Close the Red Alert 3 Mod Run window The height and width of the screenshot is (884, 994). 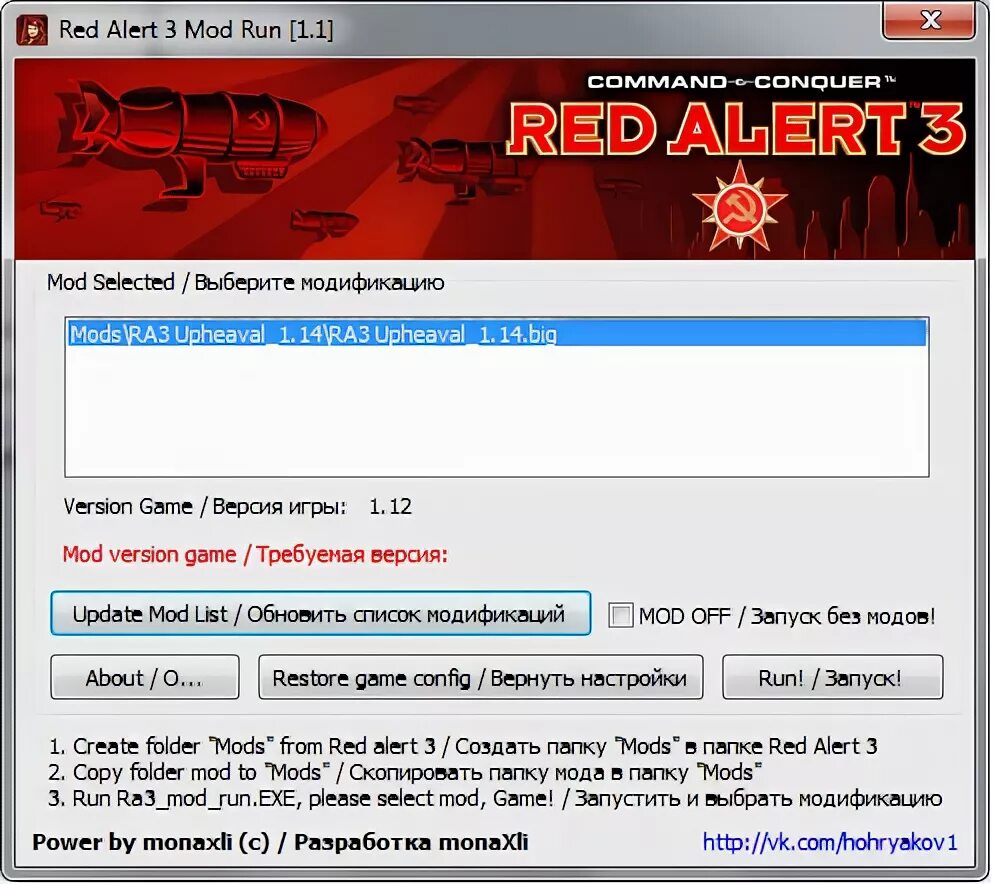tap(929, 21)
